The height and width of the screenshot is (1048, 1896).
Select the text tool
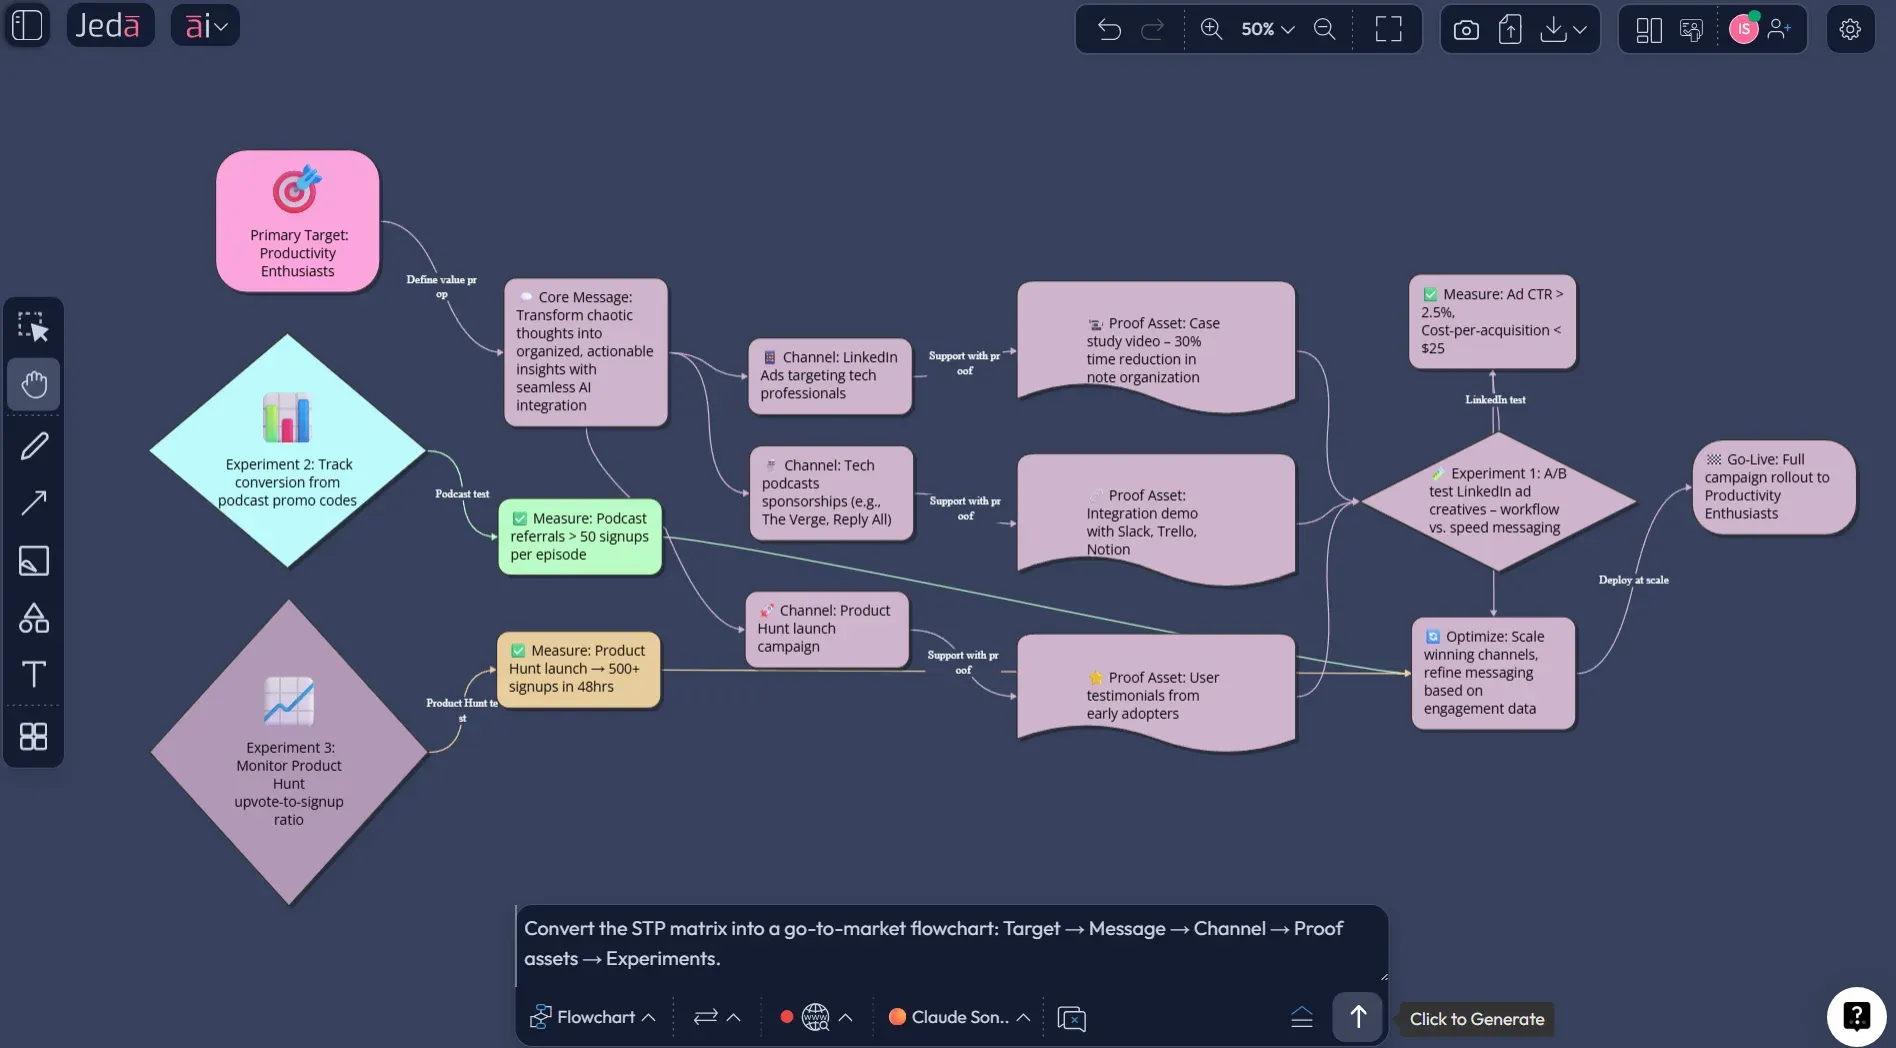(33, 674)
